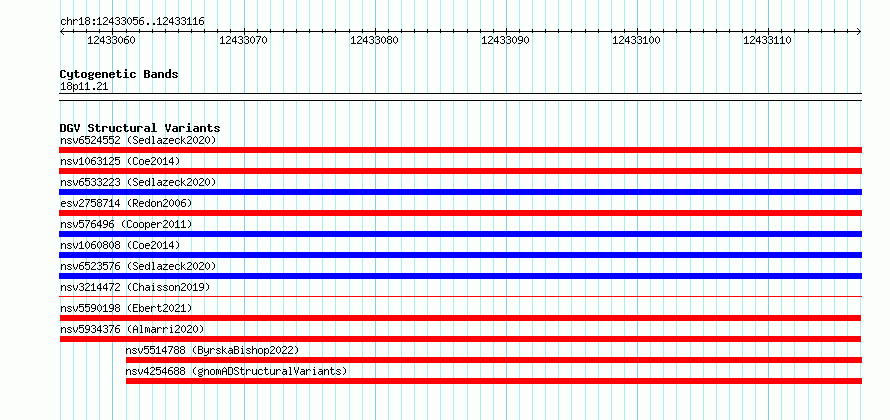The image size is (890, 420).
Task: Click the right arrowhead of the ruler
Action: click(x=859, y=32)
